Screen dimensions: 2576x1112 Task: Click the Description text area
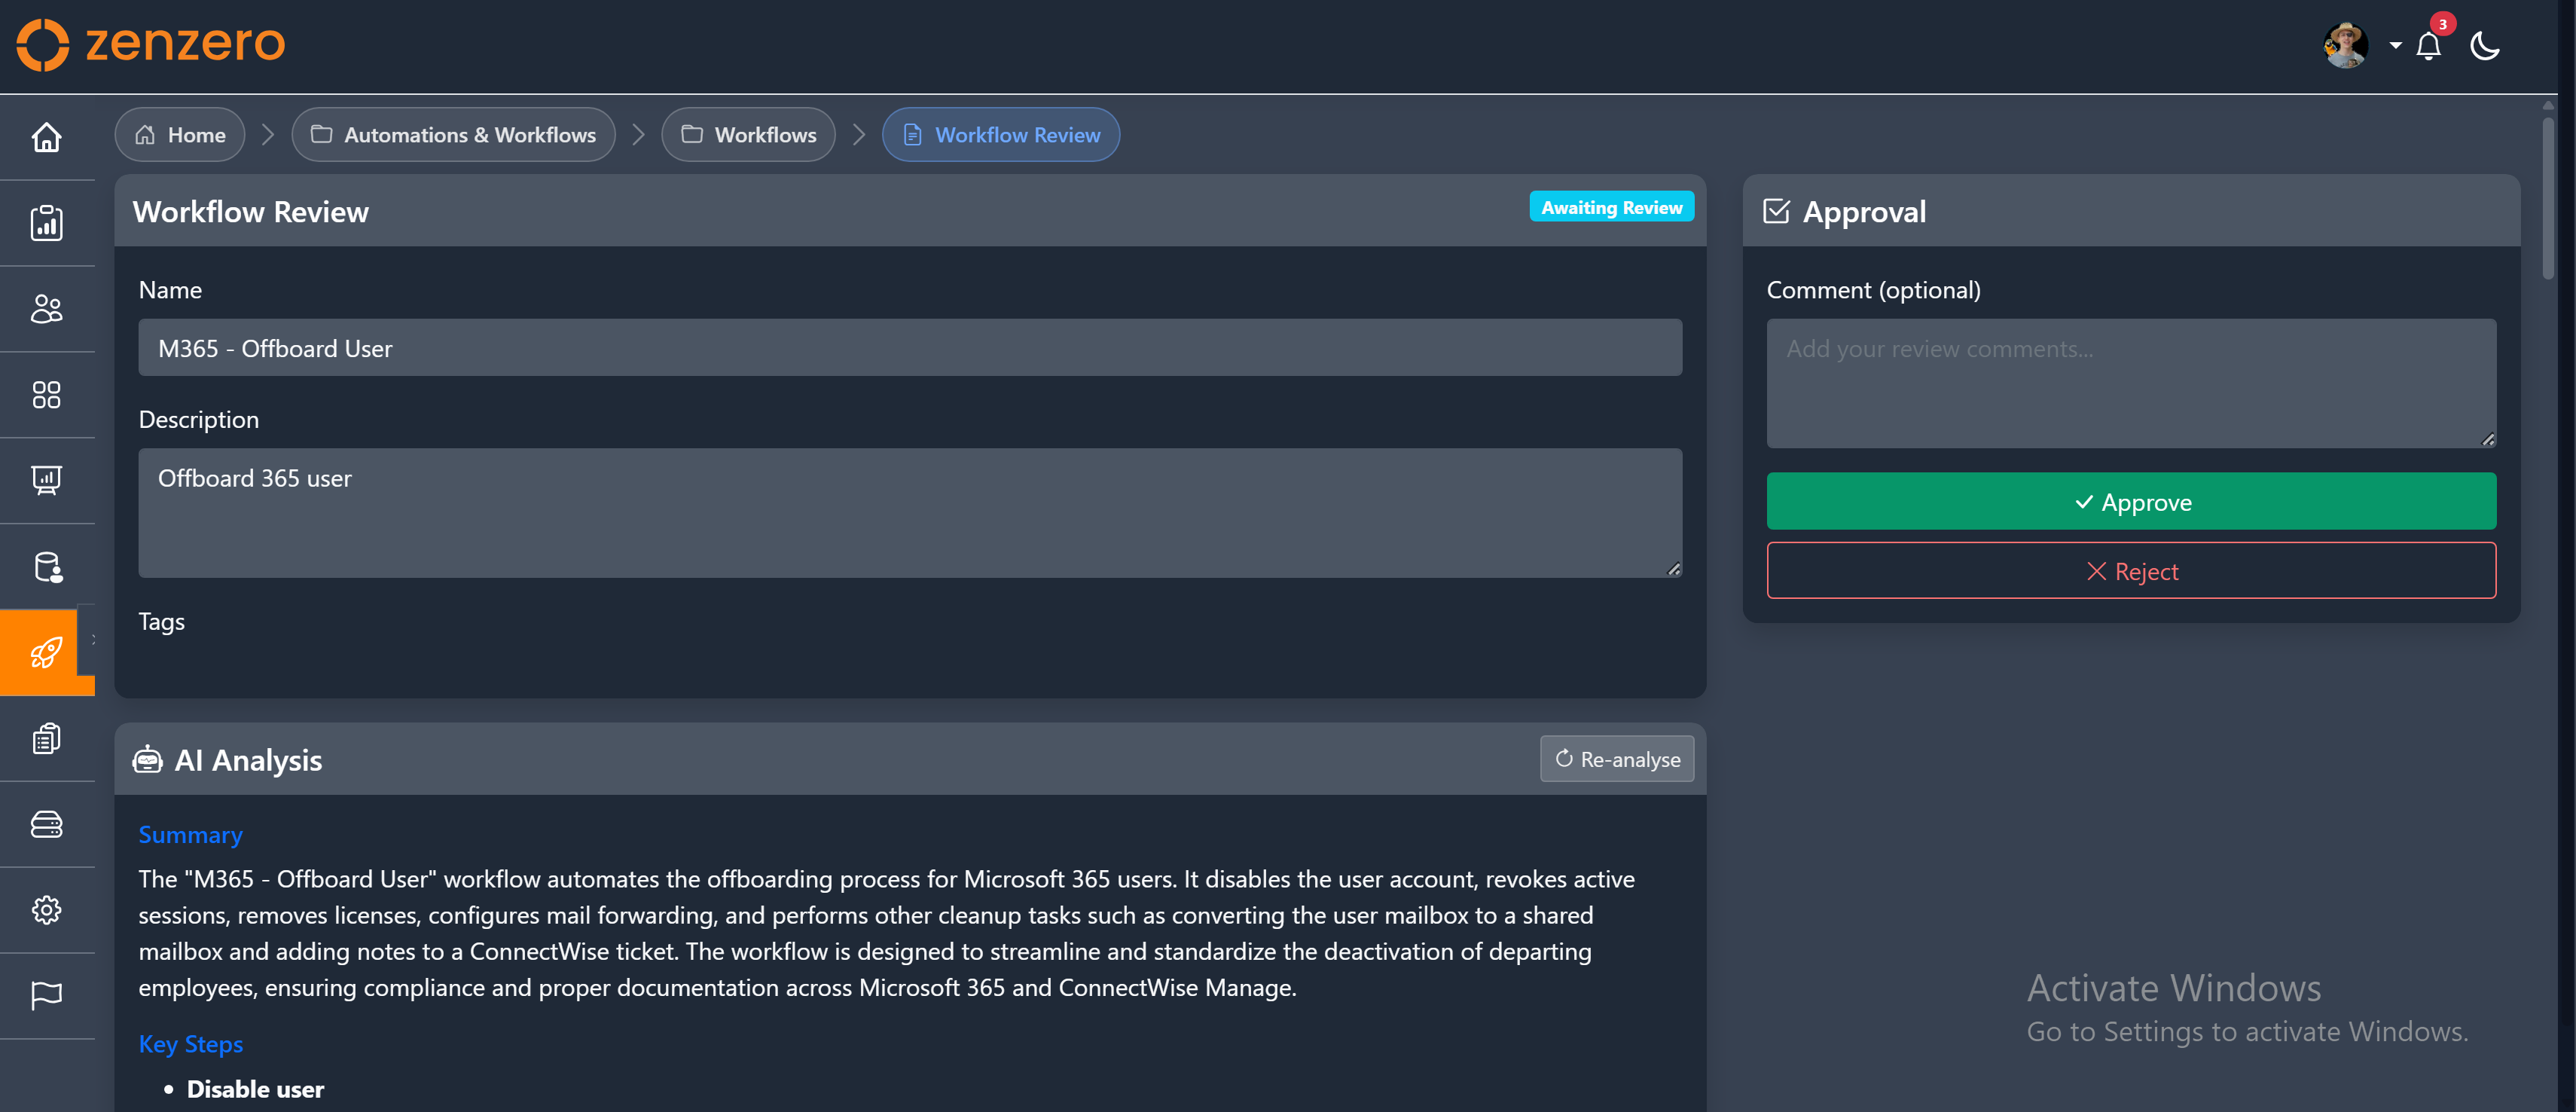click(x=910, y=513)
